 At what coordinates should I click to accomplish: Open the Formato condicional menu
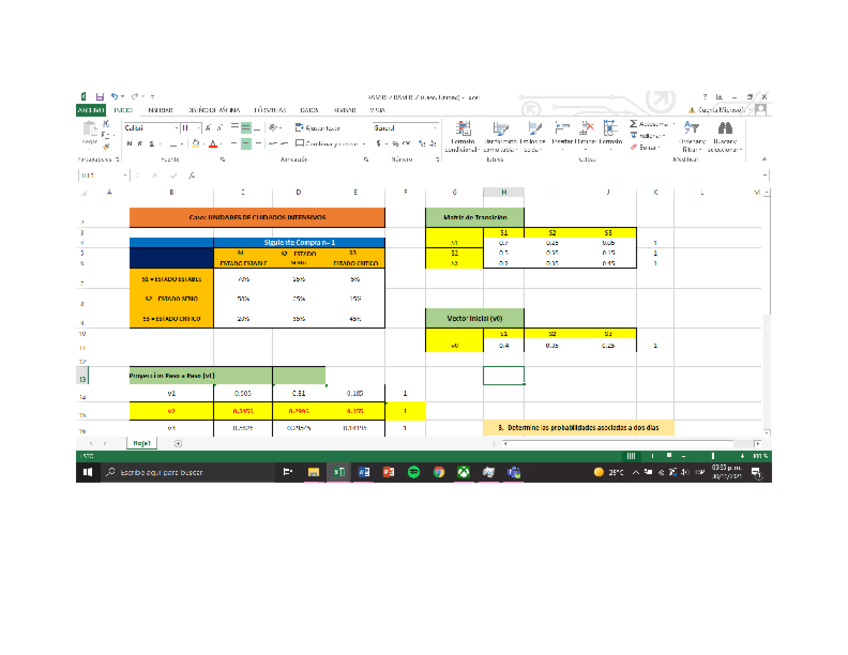point(463,136)
